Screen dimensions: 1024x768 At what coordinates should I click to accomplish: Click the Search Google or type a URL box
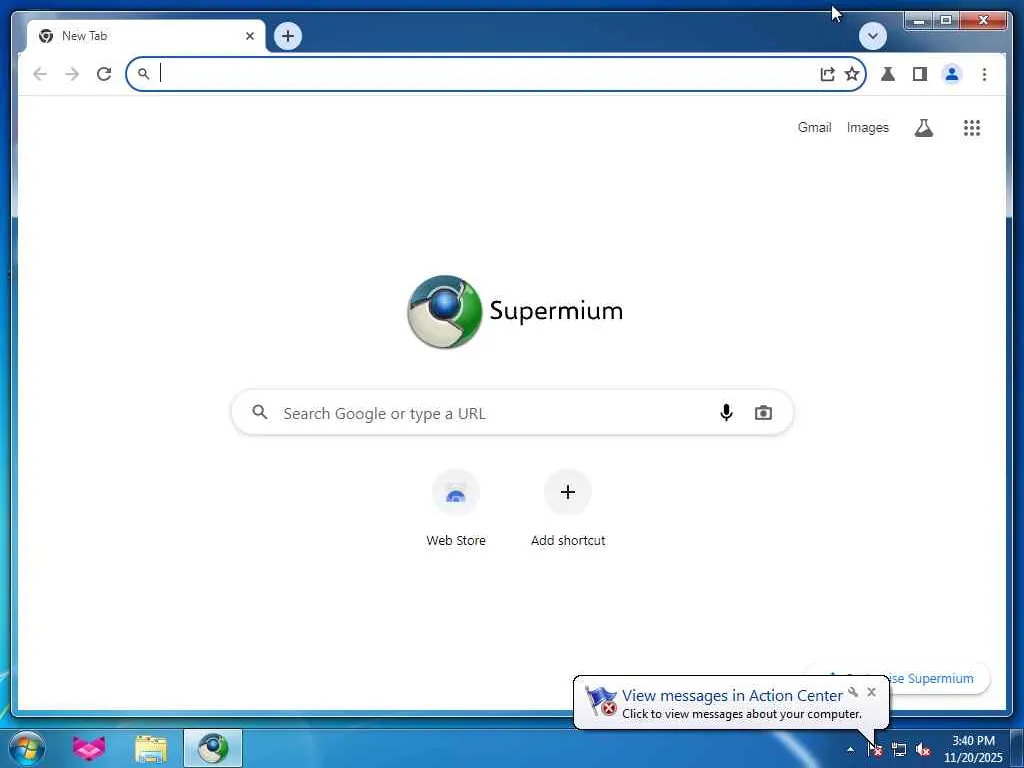pyautogui.click(x=513, y=413)
